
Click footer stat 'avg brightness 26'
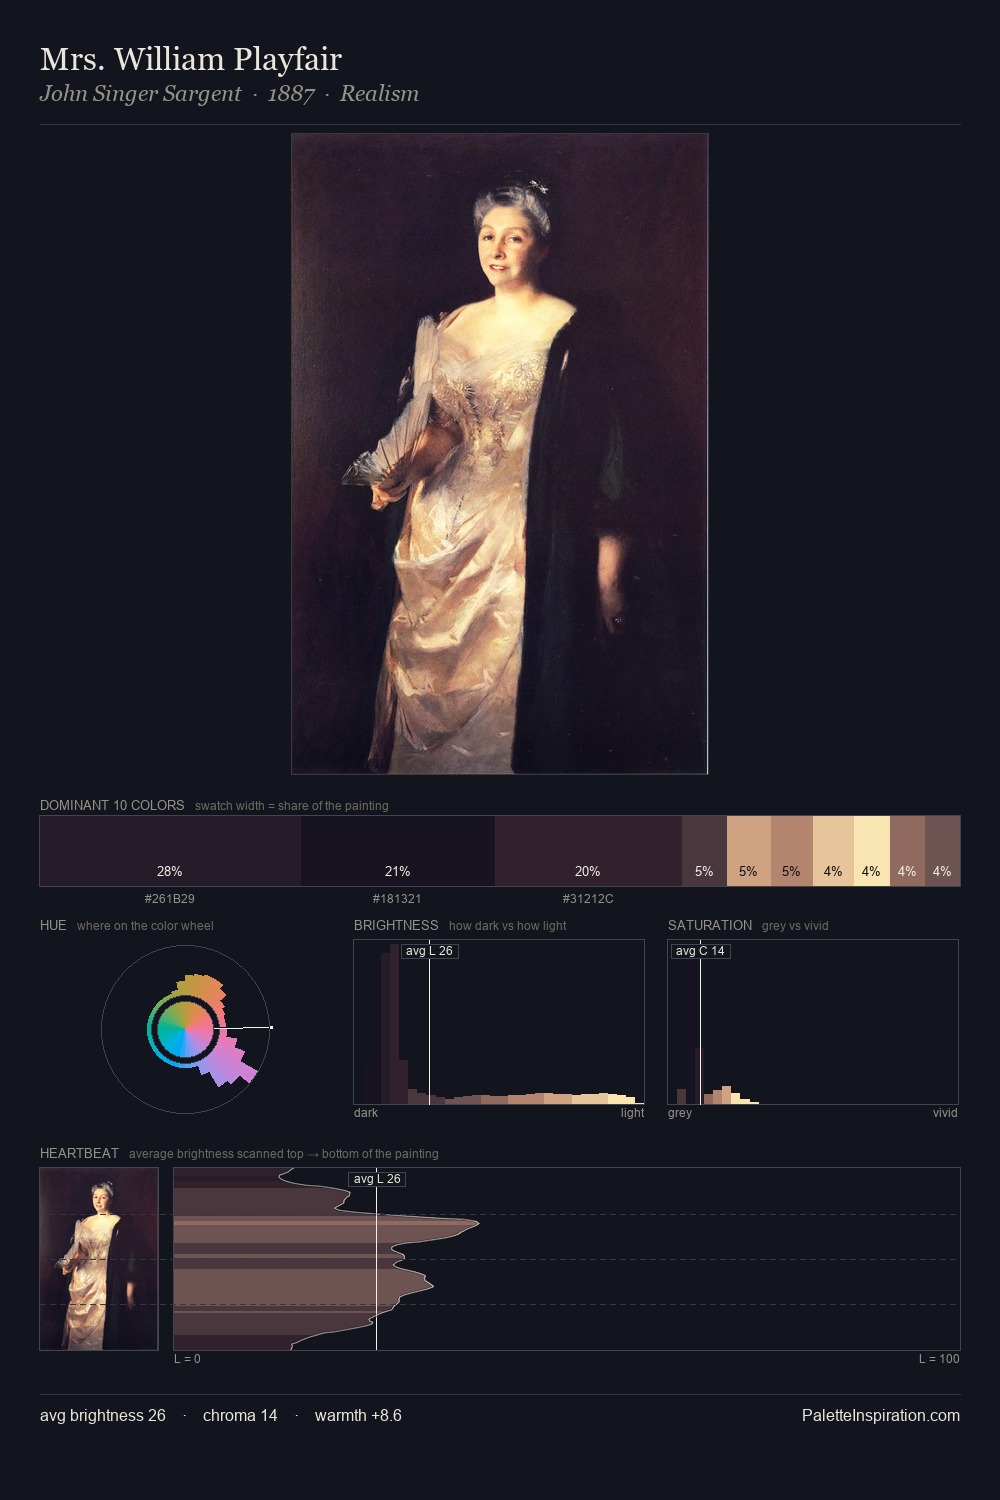point(103,1416)
